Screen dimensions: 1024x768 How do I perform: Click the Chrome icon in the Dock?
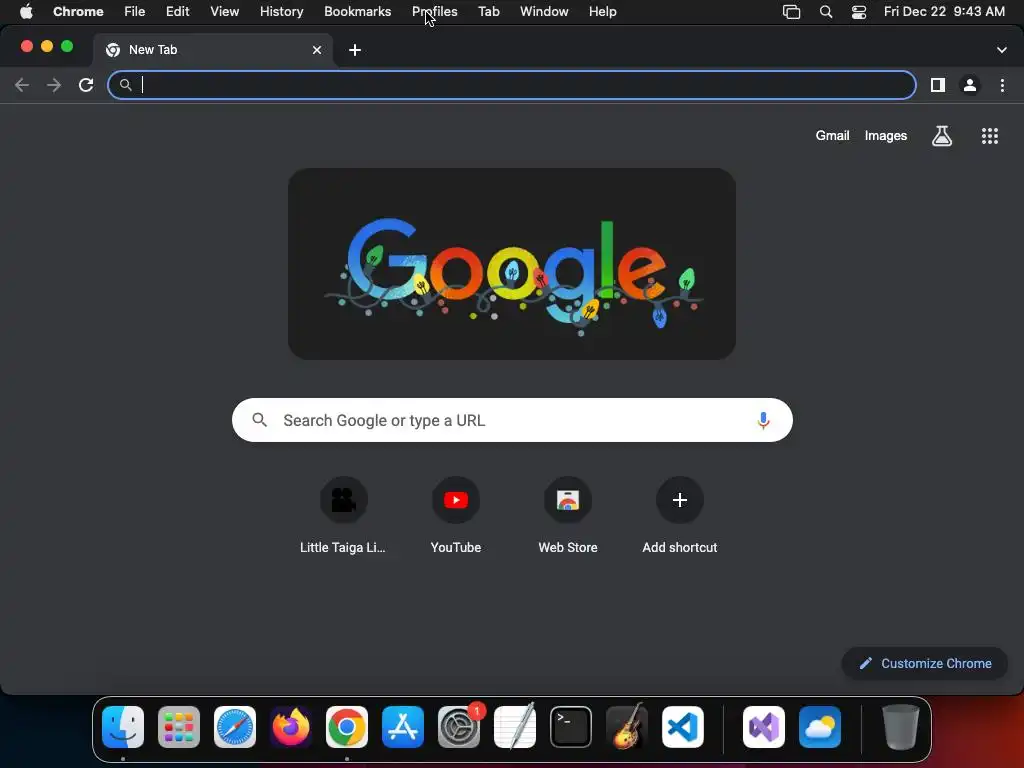coord(347,727)
